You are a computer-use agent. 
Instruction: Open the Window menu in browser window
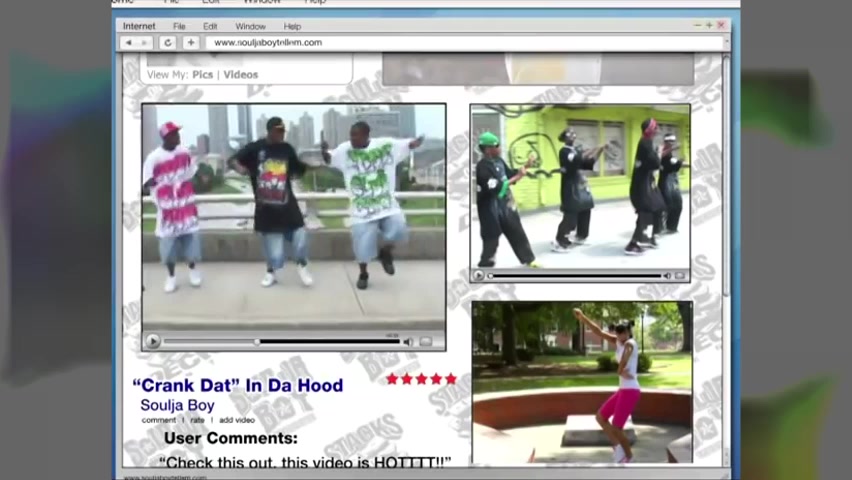click(x=250, y=26)
